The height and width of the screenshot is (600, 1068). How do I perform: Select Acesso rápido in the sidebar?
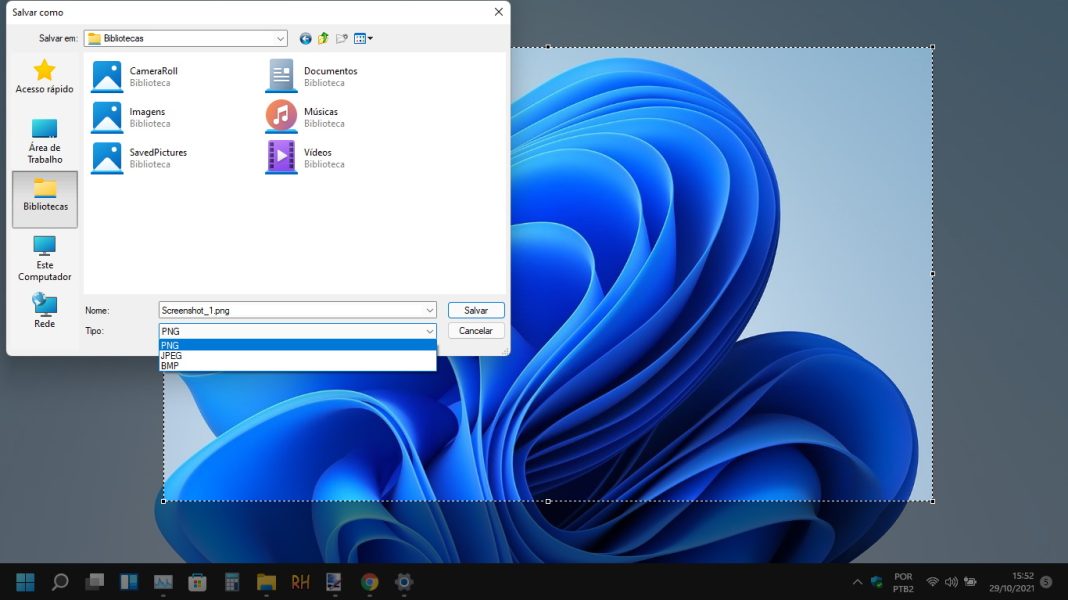point(44,78)
